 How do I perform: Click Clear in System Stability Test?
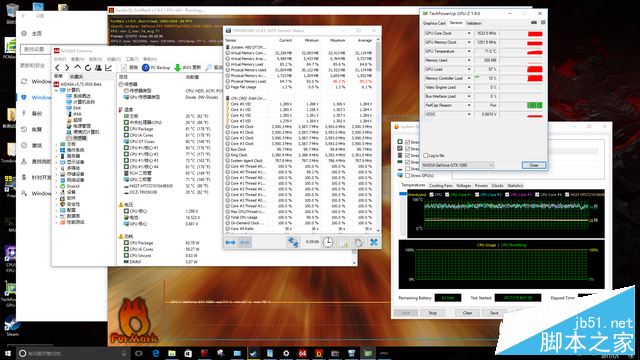tap(467, 313)
